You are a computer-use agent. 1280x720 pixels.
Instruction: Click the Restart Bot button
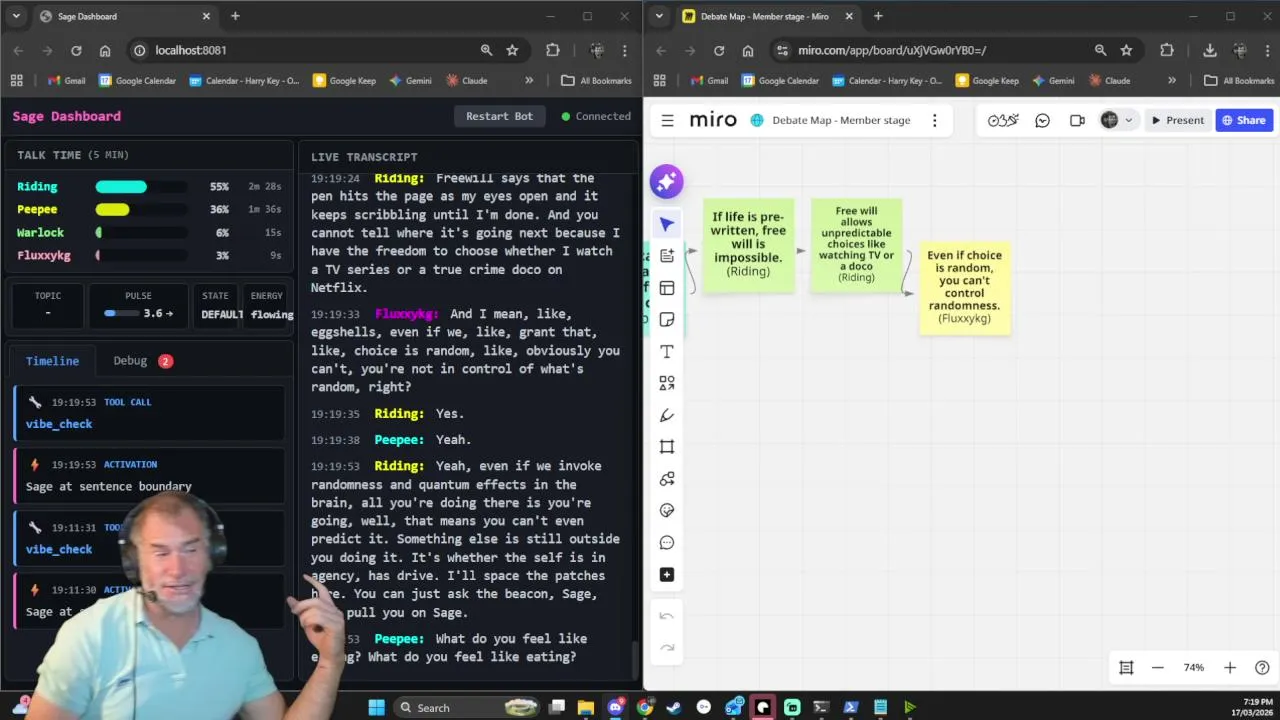(499, 116)
